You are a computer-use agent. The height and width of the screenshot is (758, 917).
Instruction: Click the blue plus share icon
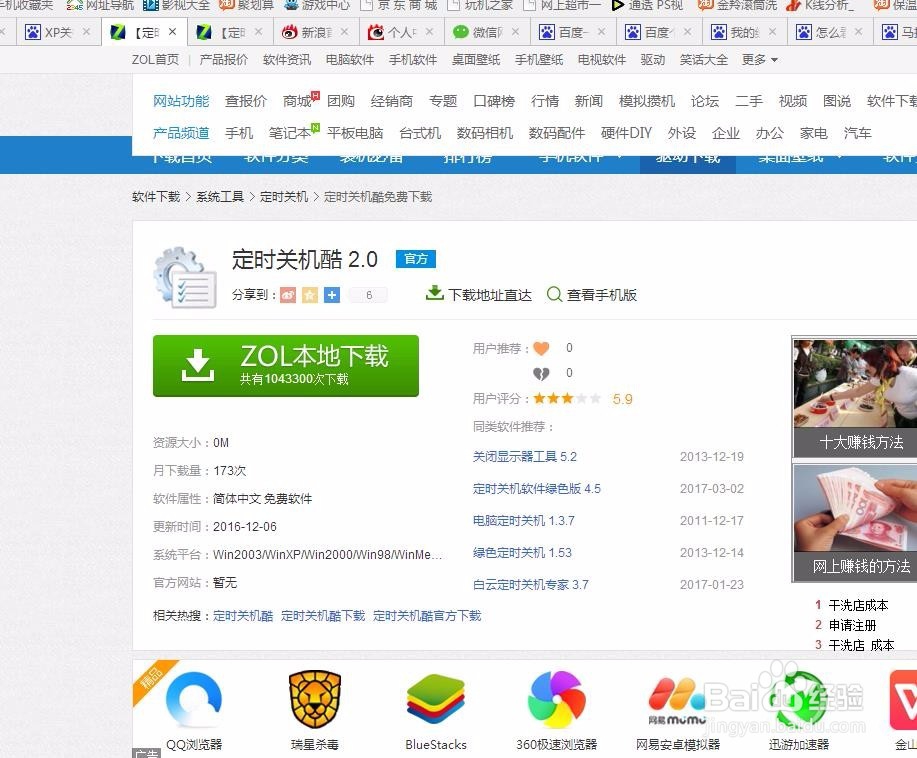coord(332,295)
